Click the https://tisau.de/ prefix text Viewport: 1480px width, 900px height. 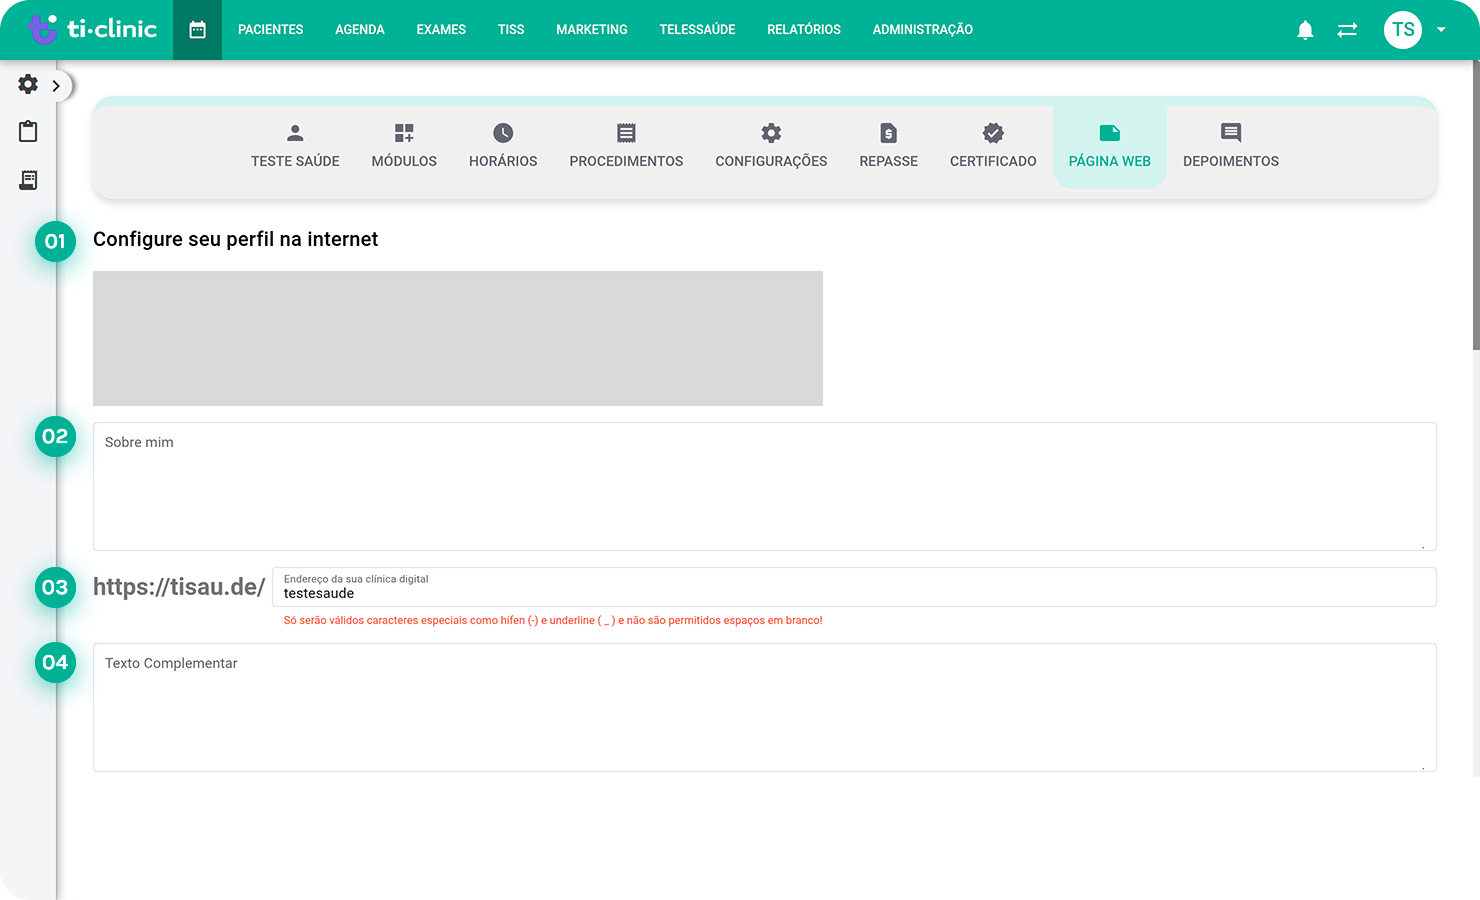(179, 587)
